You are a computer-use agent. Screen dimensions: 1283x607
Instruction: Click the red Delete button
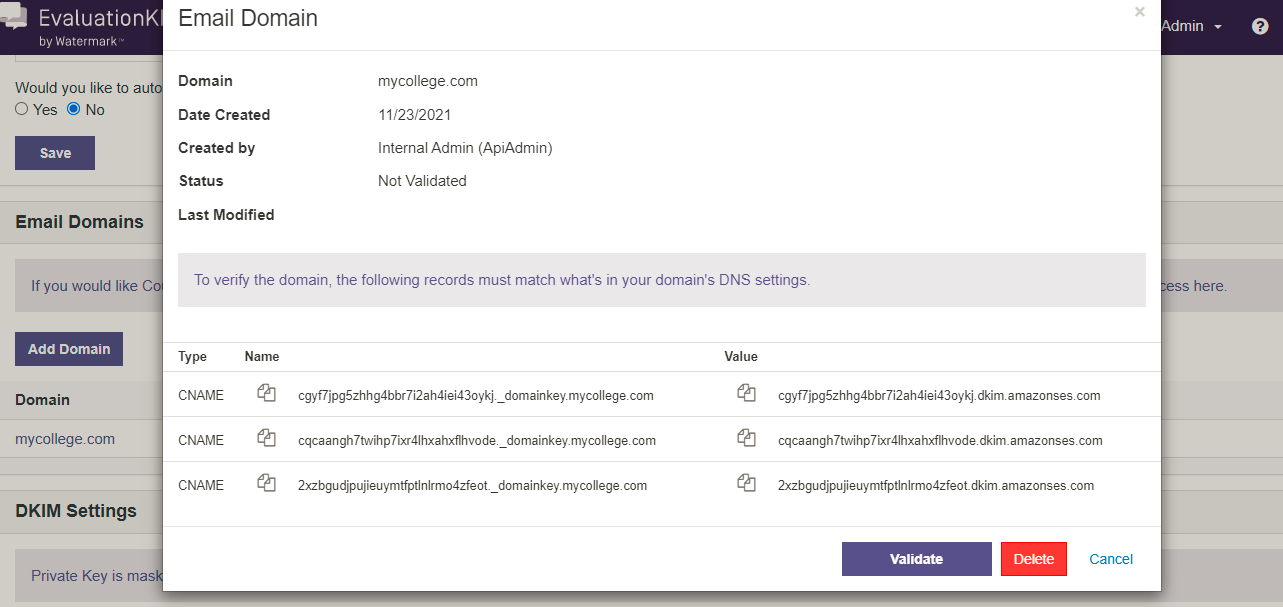click(1034, 559)
